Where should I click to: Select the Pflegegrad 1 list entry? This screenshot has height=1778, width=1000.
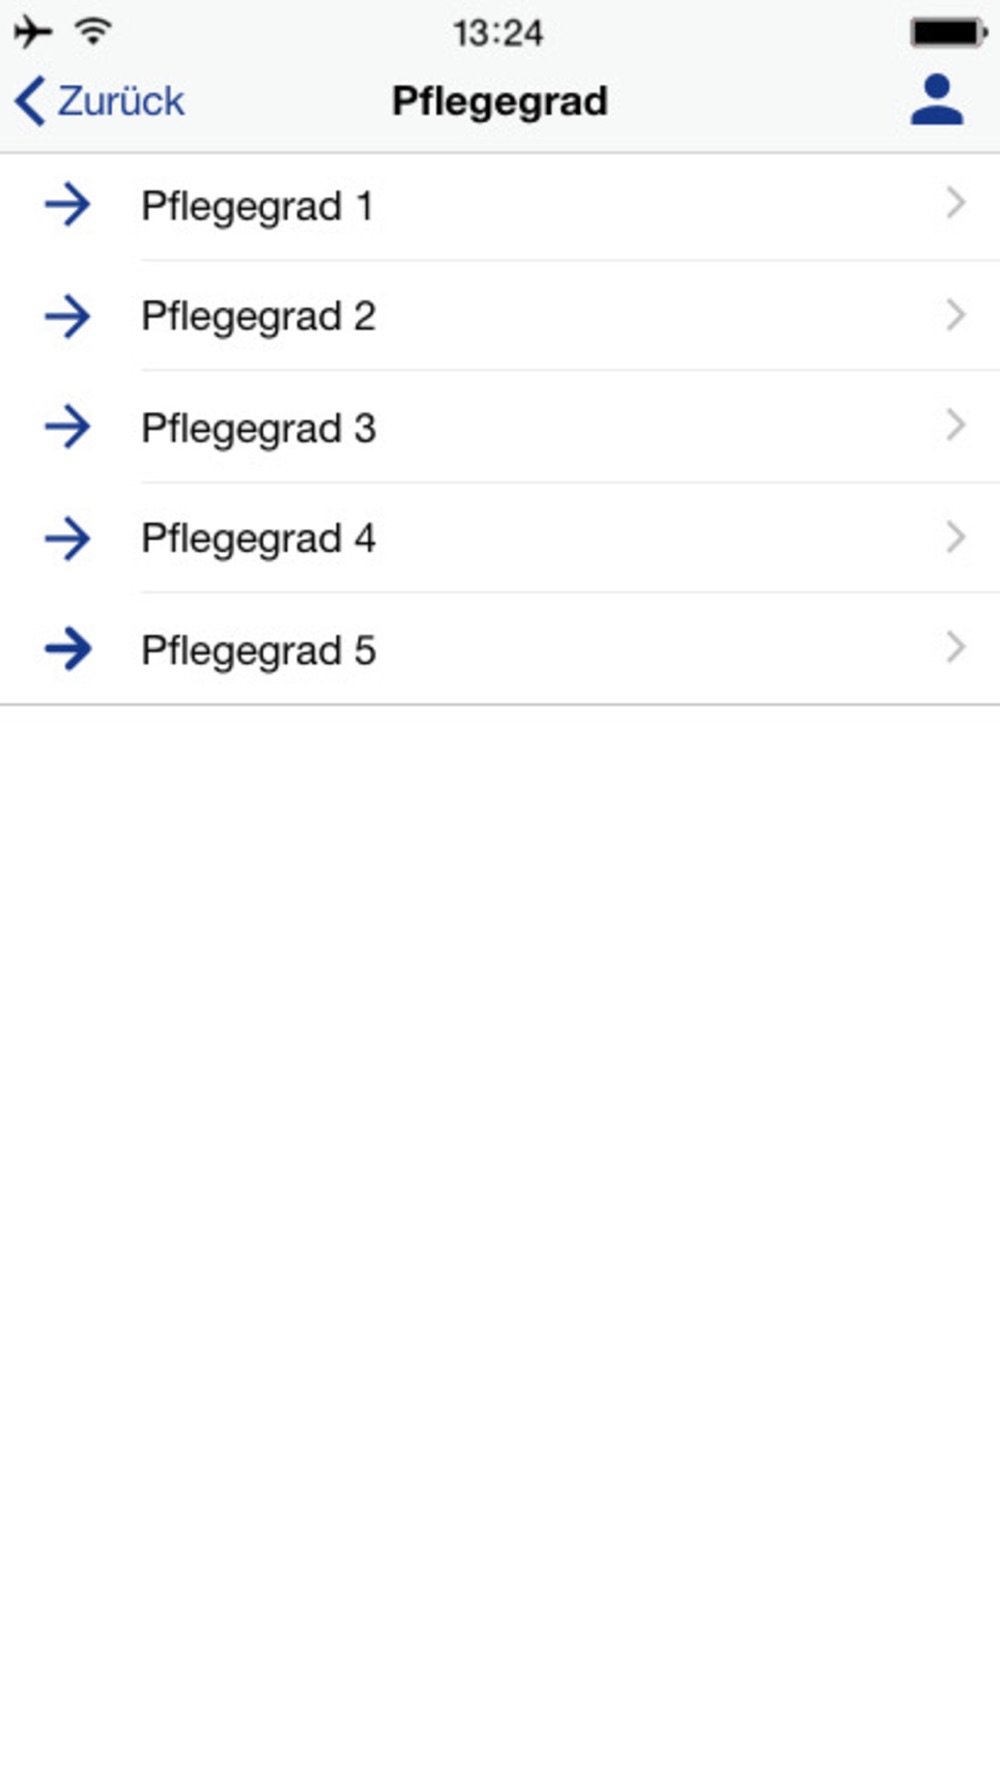pos(257,207)
